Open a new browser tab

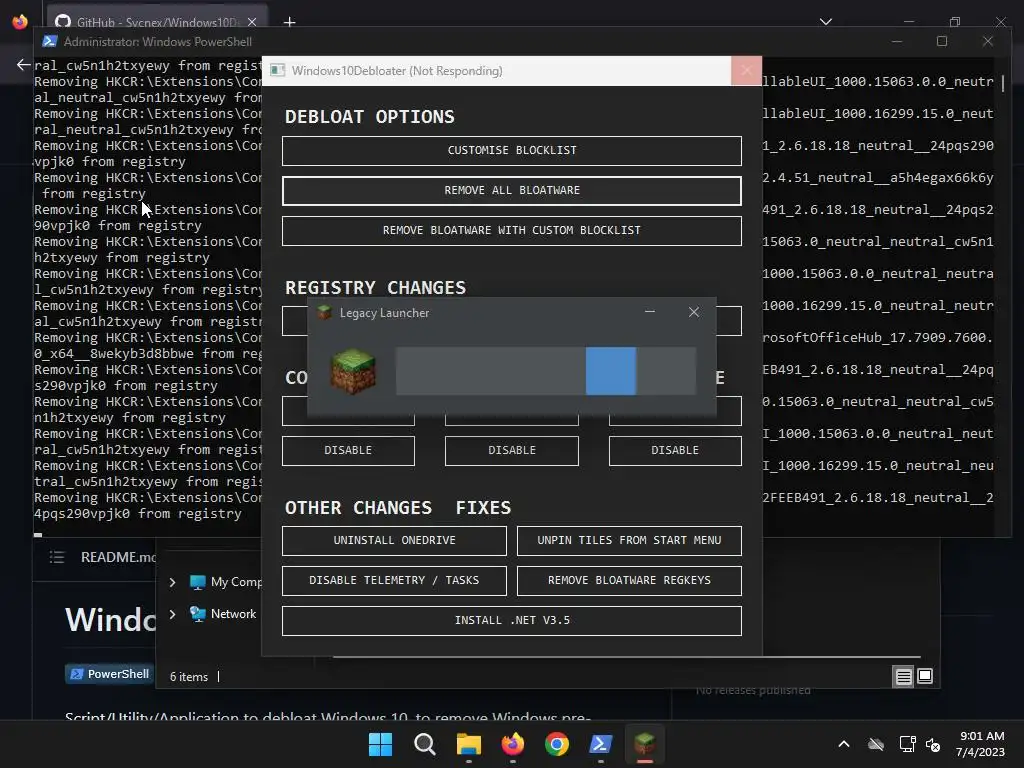pyautogui.click(x=289, y=22)
